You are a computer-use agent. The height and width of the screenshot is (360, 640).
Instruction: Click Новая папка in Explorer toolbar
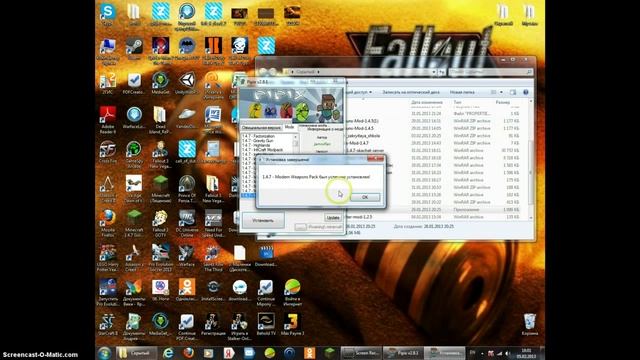point(462,92)
